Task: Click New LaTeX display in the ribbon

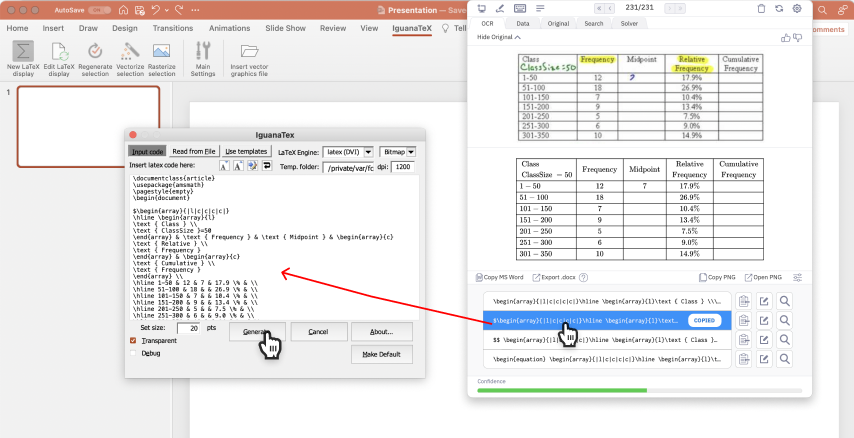Action: point(23,58)
